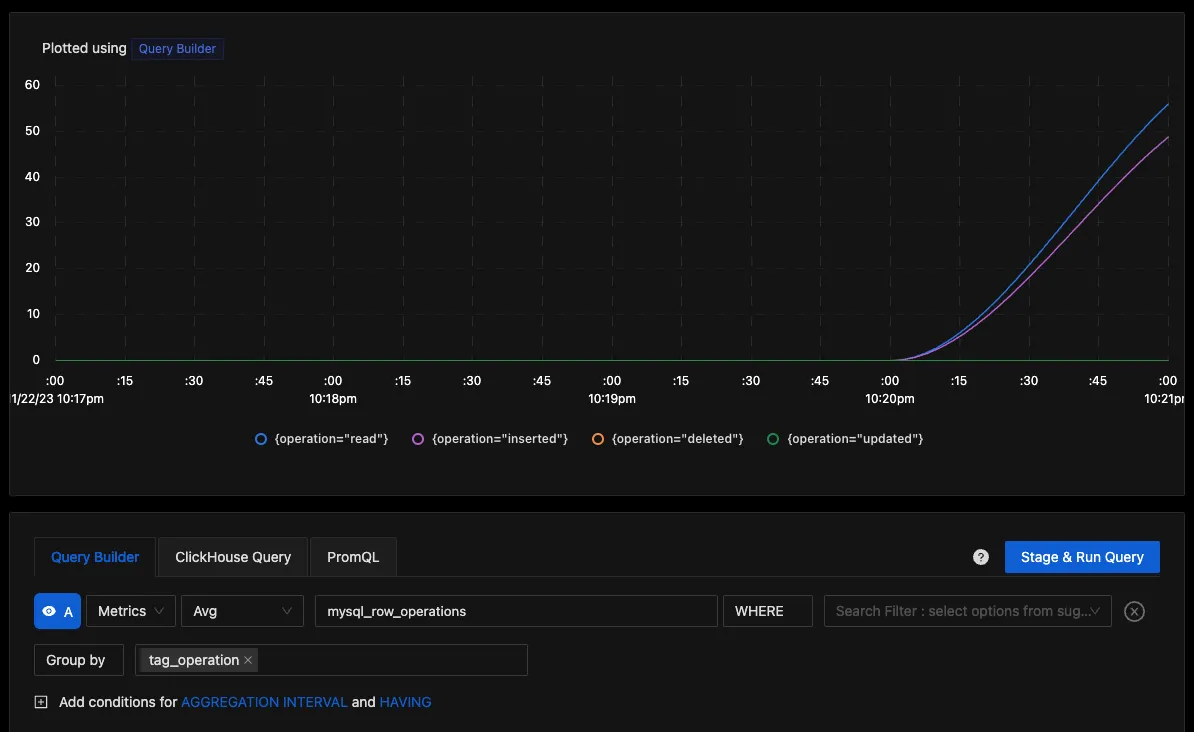Open the WHERE clause selector

coord(768,611)
